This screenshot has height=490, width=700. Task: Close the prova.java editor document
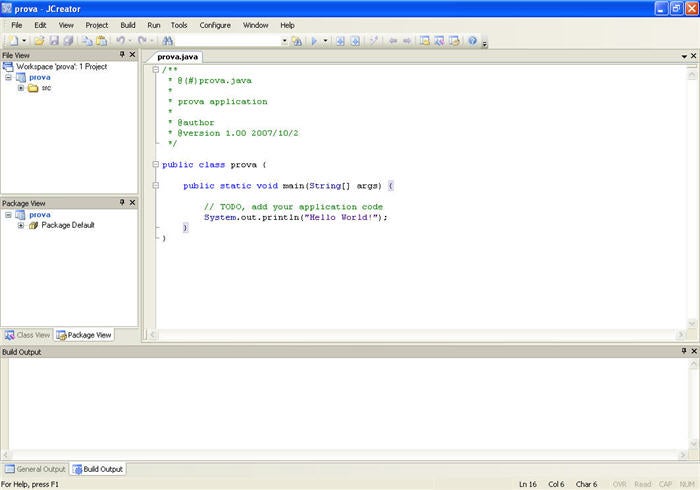tap(693, 56)
